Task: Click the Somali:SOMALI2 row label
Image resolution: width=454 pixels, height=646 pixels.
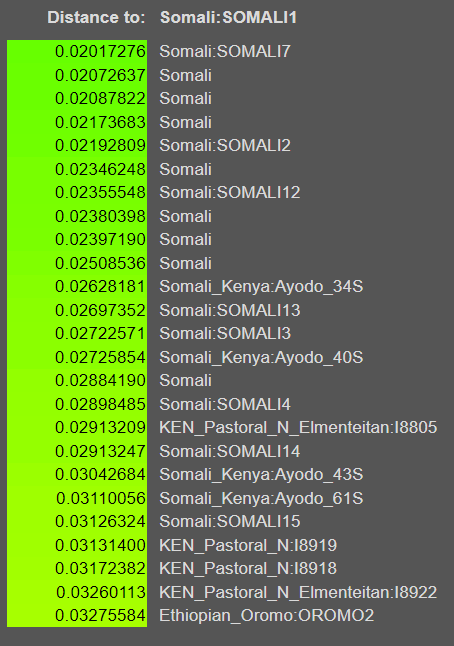Action: coord(225,145)
